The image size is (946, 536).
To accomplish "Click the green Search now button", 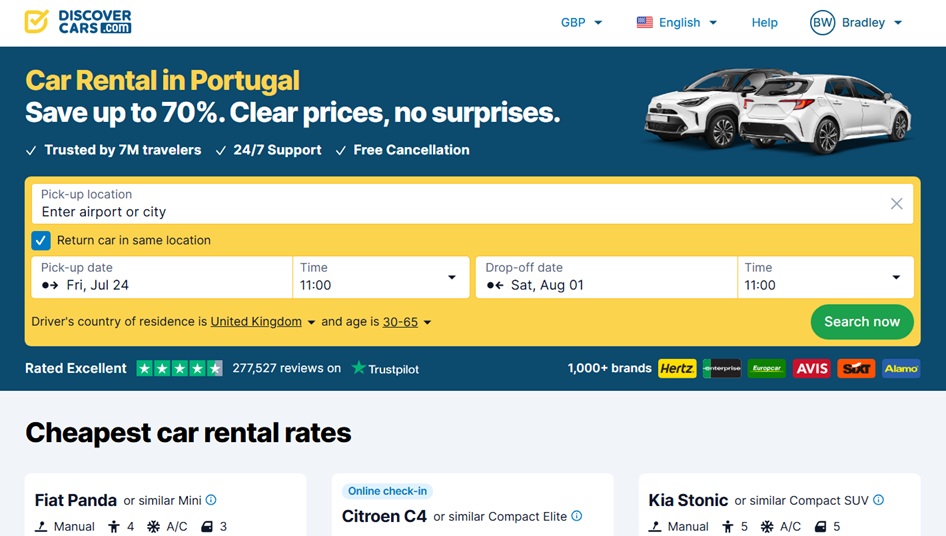I will [x=862, y=322].
